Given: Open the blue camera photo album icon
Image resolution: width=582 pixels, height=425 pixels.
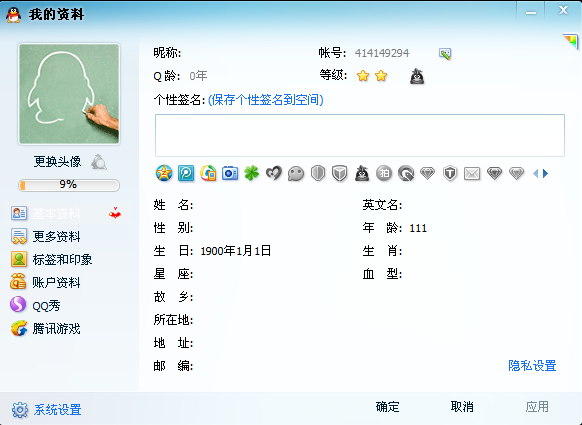Looking at the screenshot, I should tap(230, 173).
